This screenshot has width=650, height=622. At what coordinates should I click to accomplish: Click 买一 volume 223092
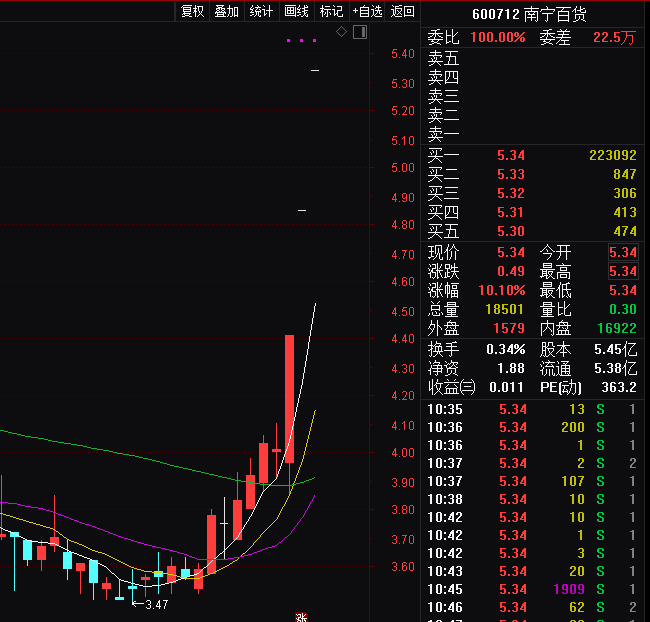[x=613, y=156]
